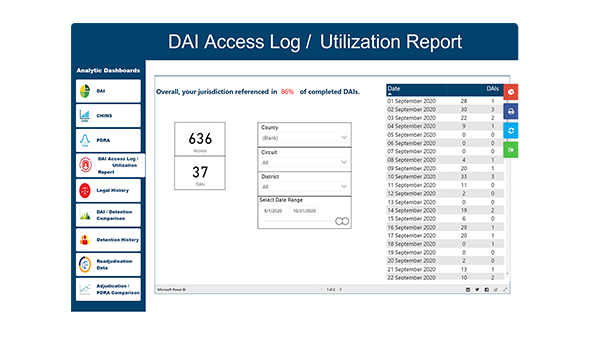Enter fullscreen mode in Power BI footer

point(505,290)
